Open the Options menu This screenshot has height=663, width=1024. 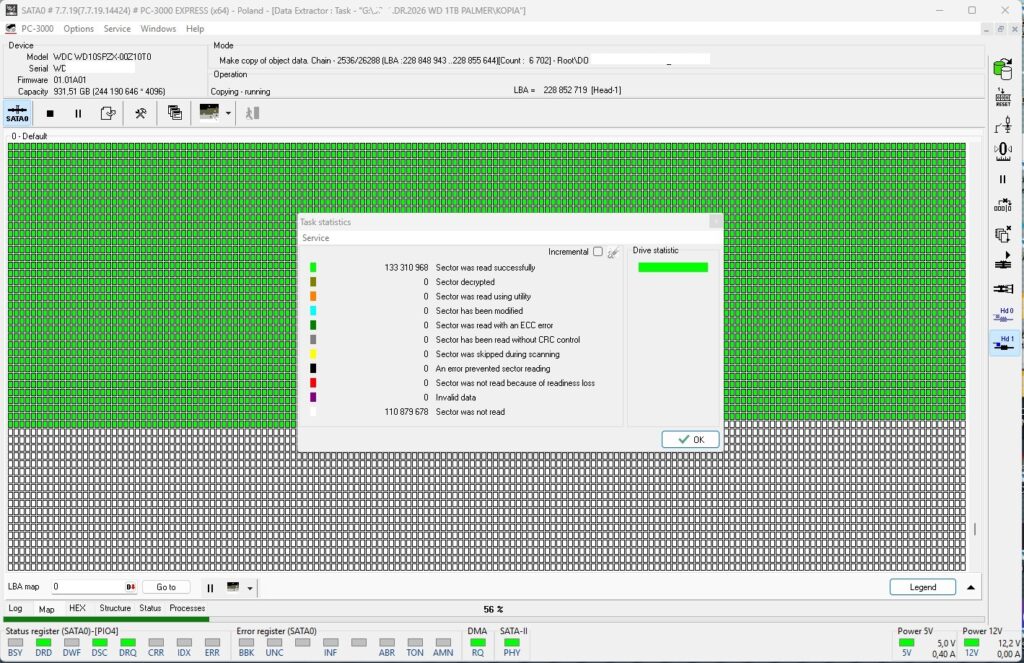78,29
